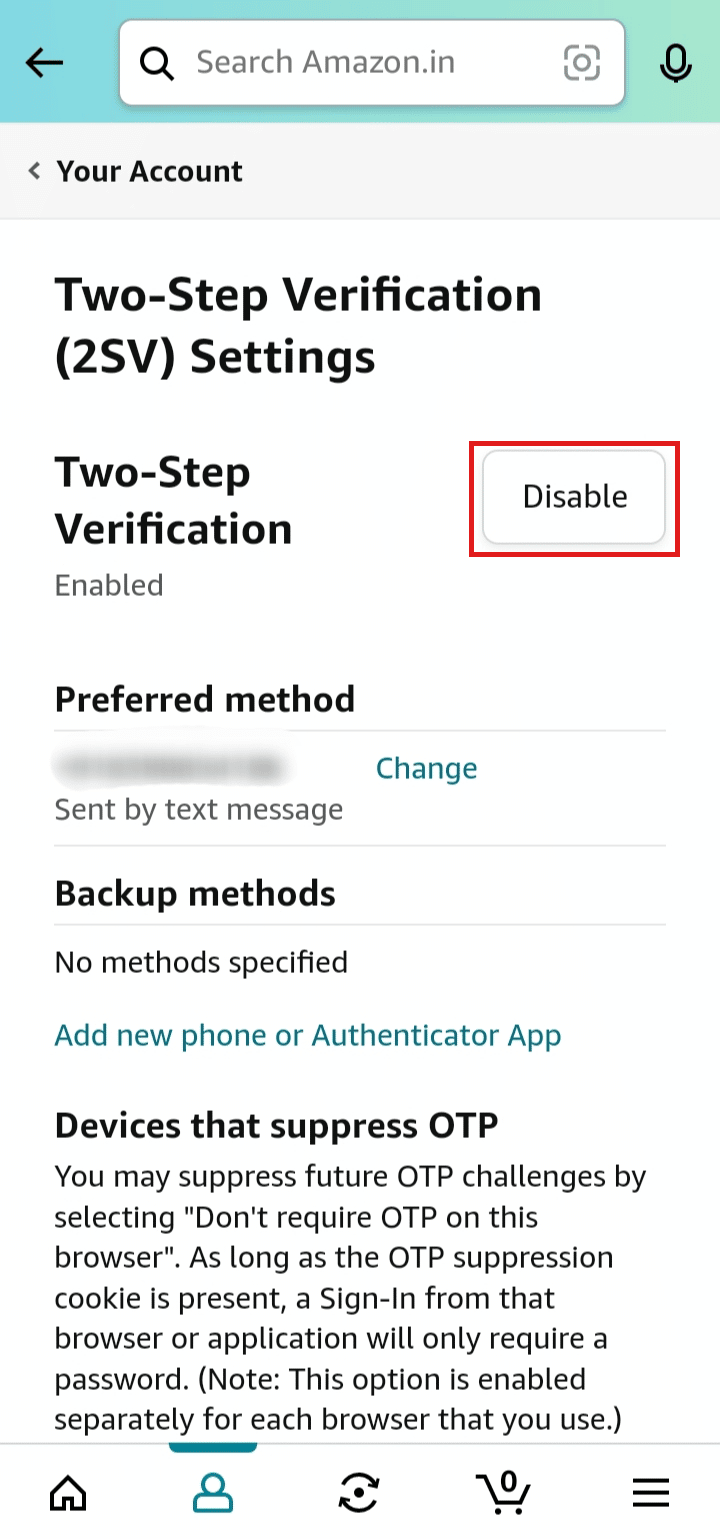Add new phone or Authenticator App
The height and width of the screenshot is (1539, 720).
[x=308, y=1035]
